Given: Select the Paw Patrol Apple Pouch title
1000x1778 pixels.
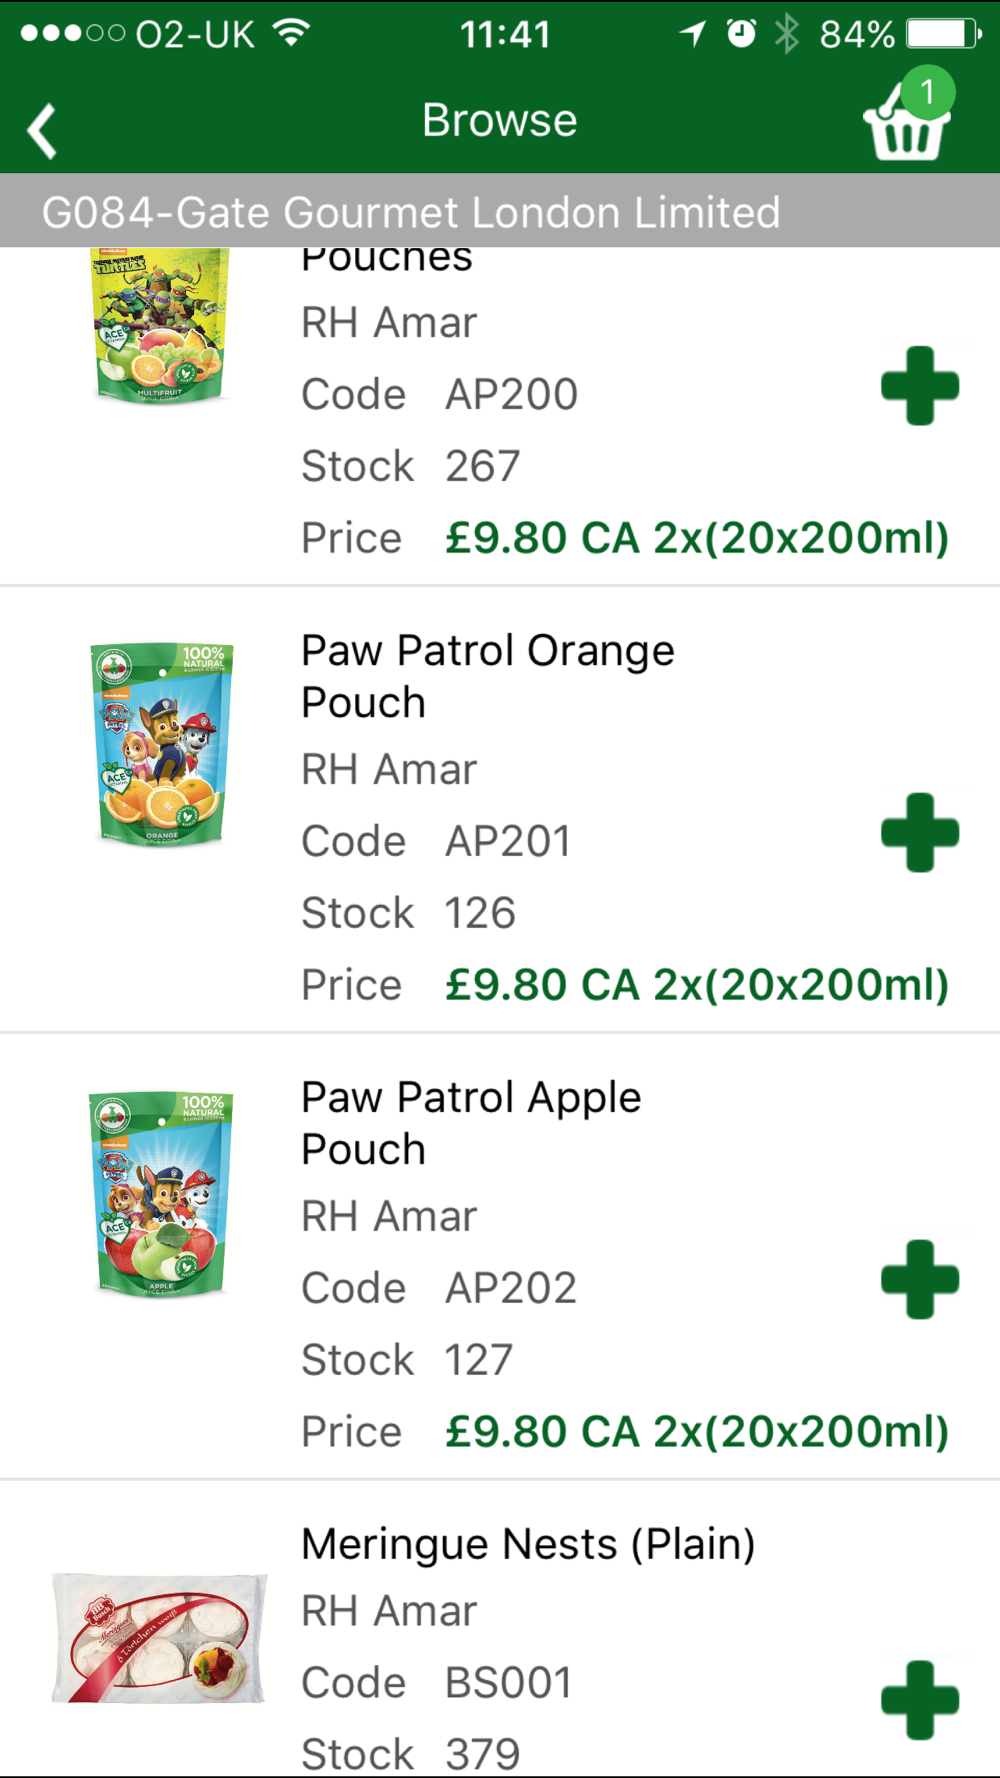Looking at the screenshot, I should coord(471,1124).
